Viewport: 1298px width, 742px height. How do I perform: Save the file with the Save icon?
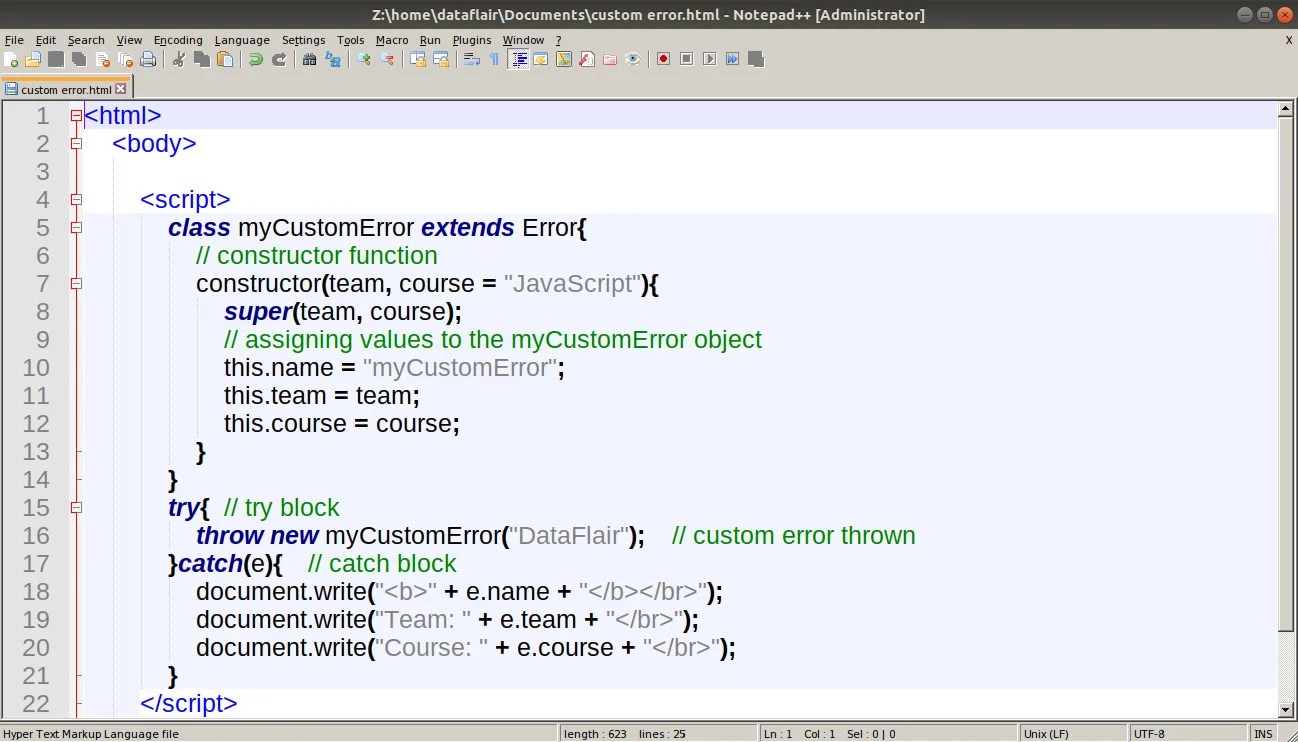click(56, 59)
